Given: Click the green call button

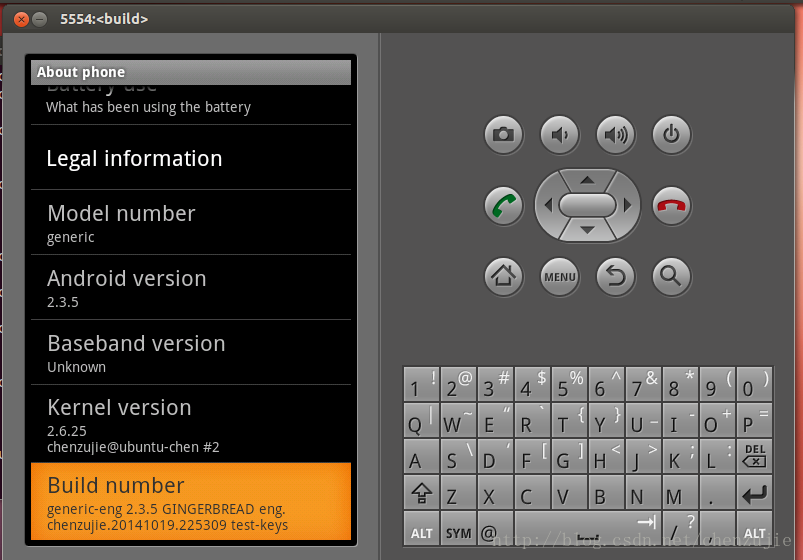Looking at the screenshot, I should point(503,206).
